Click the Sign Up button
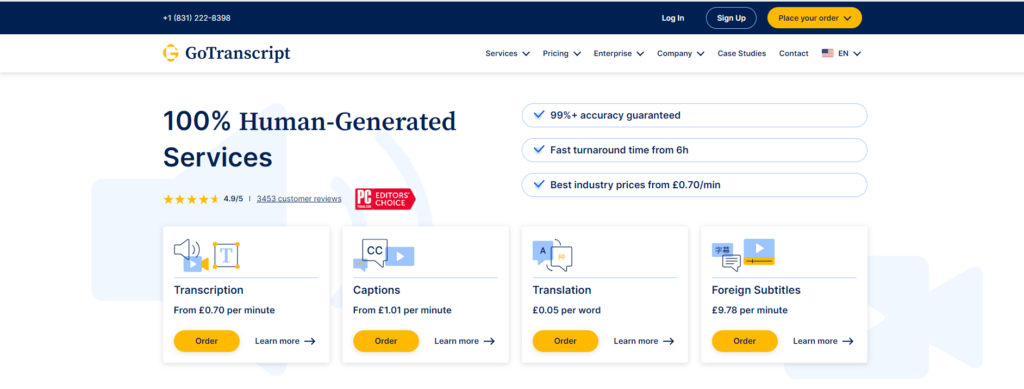1024x389 pixels. [x=731, y=18]
